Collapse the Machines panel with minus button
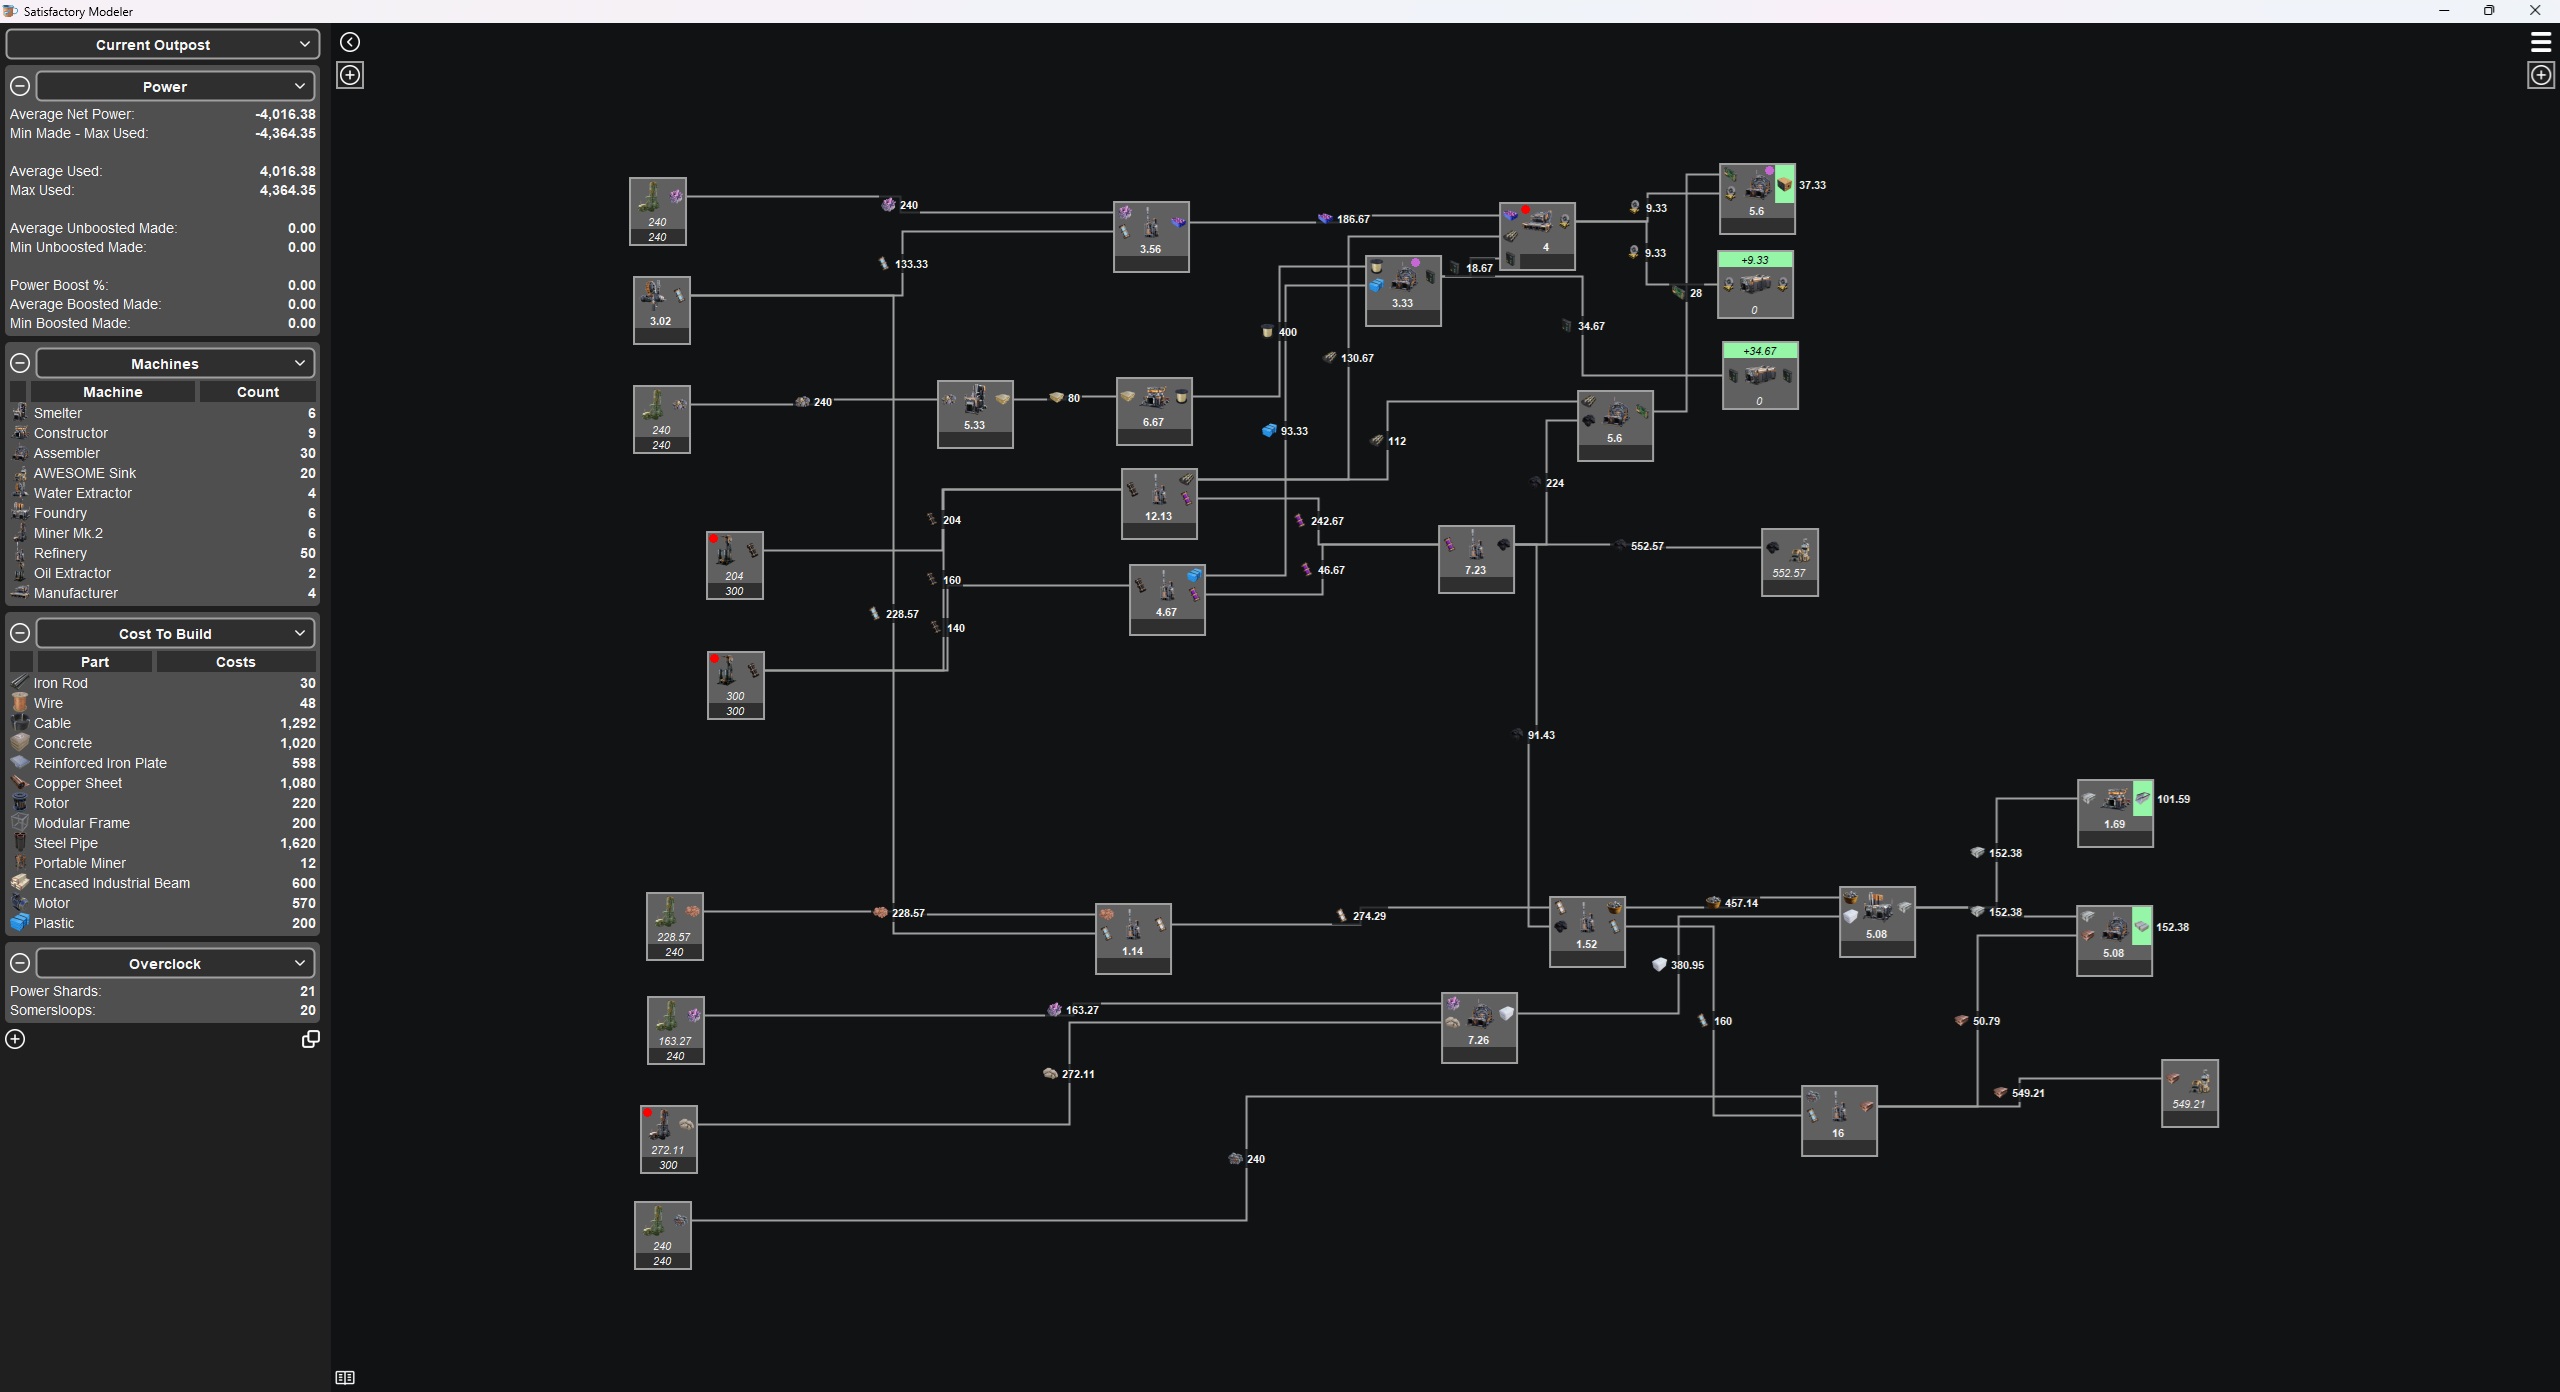This screenshot has width=2560, height=1392. point(20,363)
